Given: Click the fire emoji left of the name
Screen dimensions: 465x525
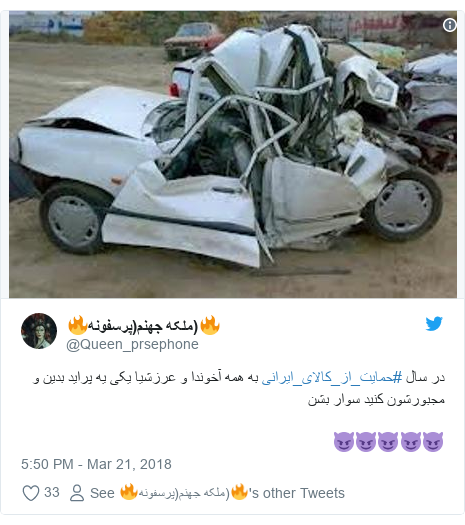Looking at the screenshot, I should click(78, 325).
